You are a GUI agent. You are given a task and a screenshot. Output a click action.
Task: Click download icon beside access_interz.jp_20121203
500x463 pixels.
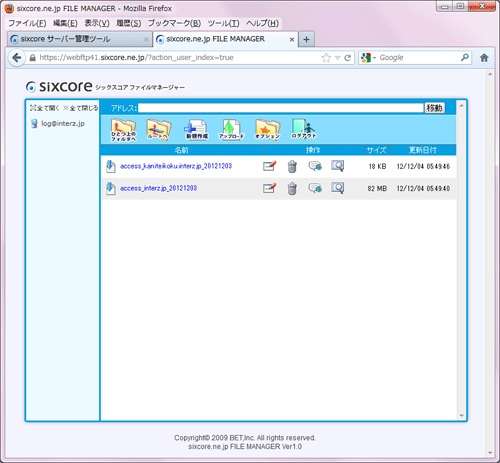pyautogui.click(x=111, y=189)
